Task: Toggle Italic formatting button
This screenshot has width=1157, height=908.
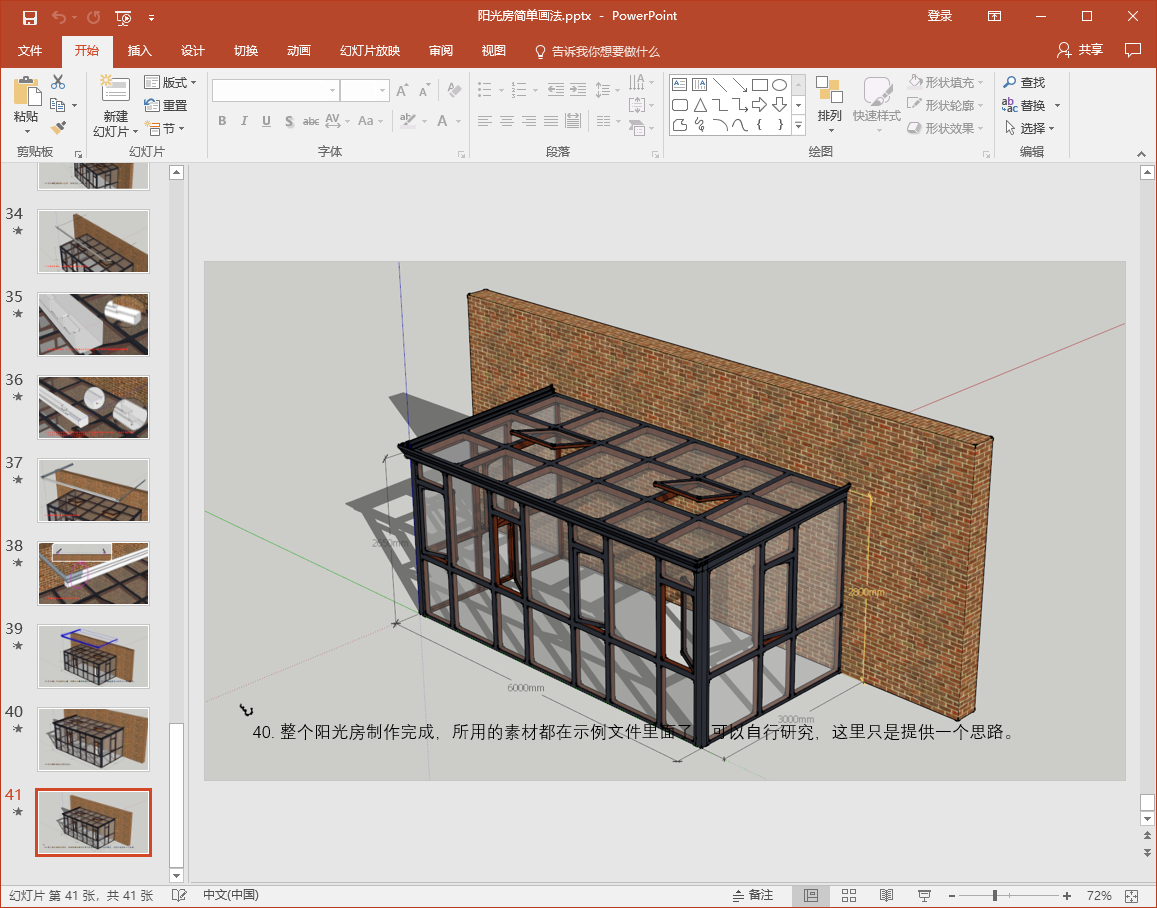Action: click(244, 121)
